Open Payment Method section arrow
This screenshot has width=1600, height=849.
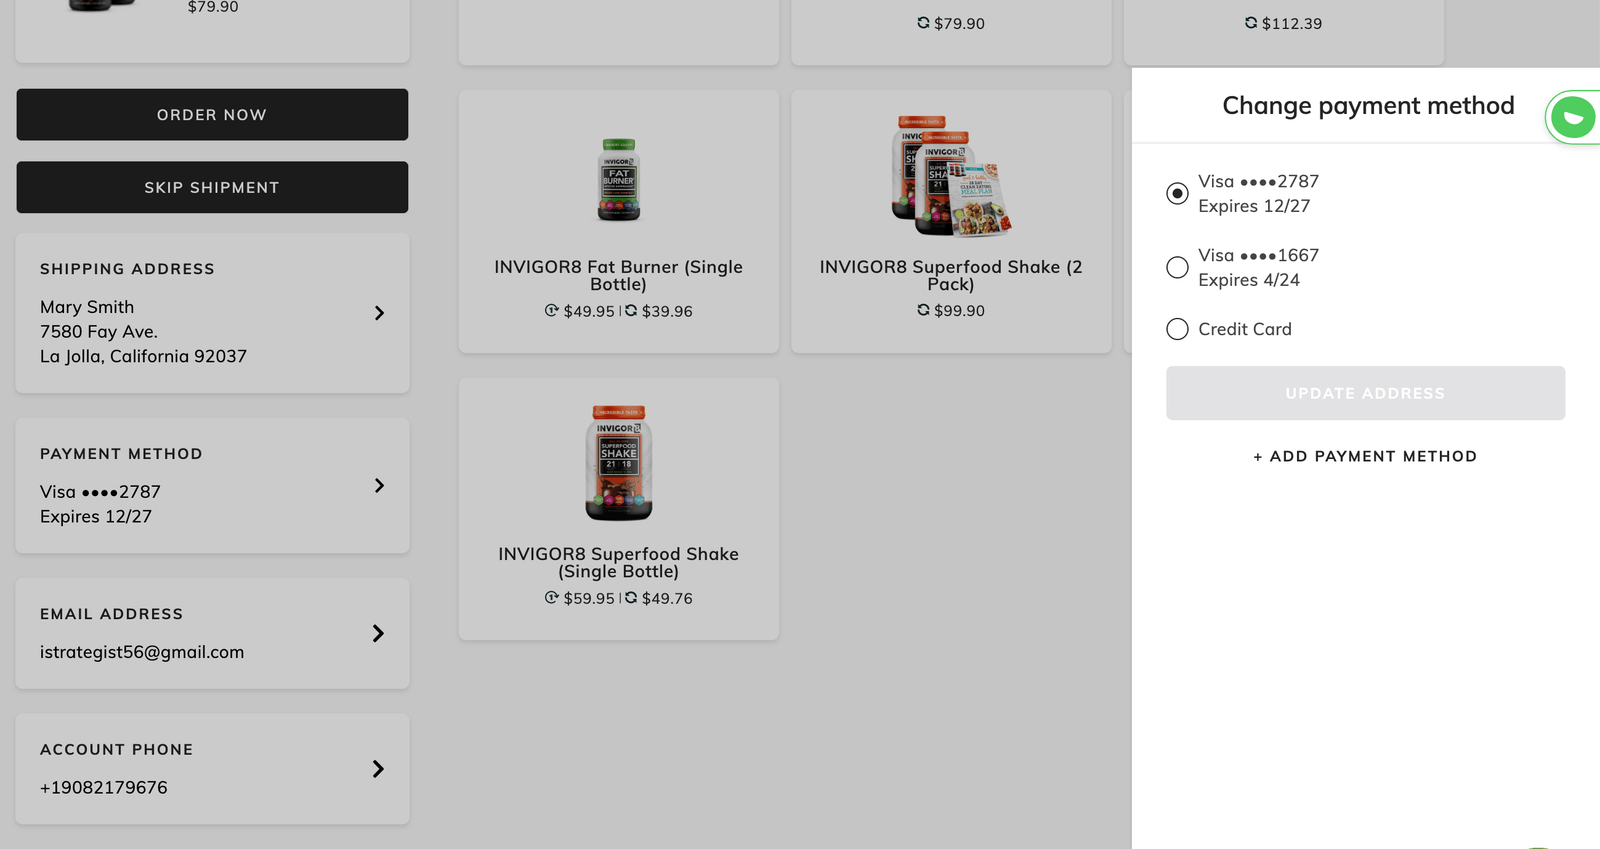click(x=379, y=485)
